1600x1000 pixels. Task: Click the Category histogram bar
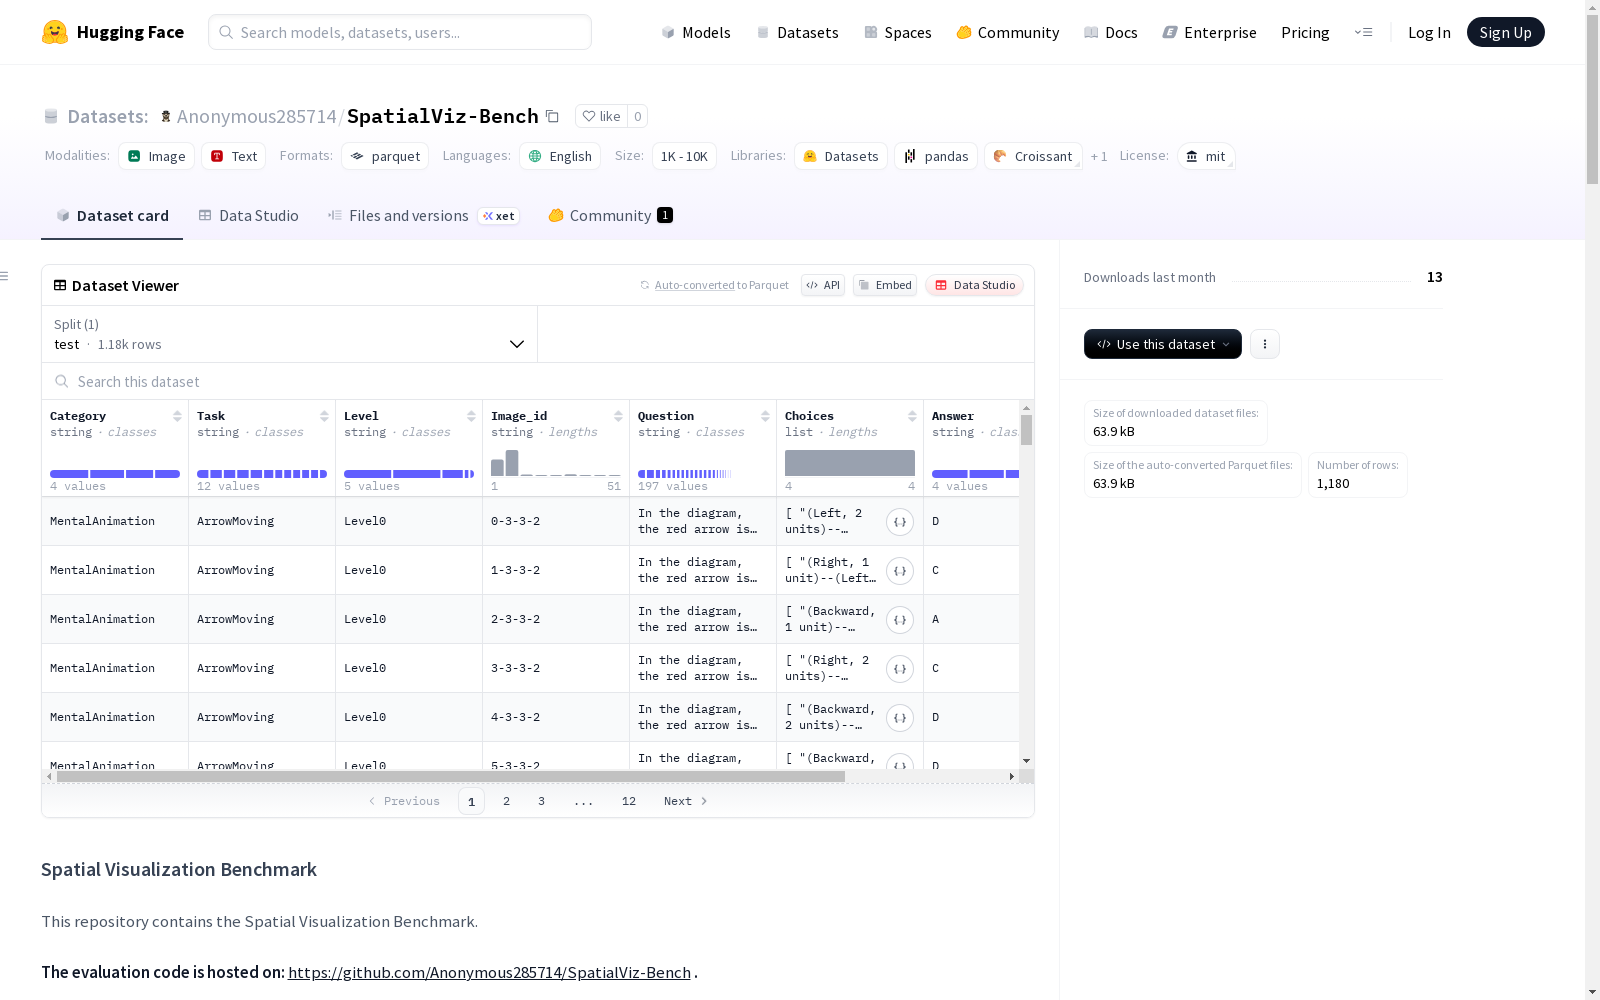[115, 474]
